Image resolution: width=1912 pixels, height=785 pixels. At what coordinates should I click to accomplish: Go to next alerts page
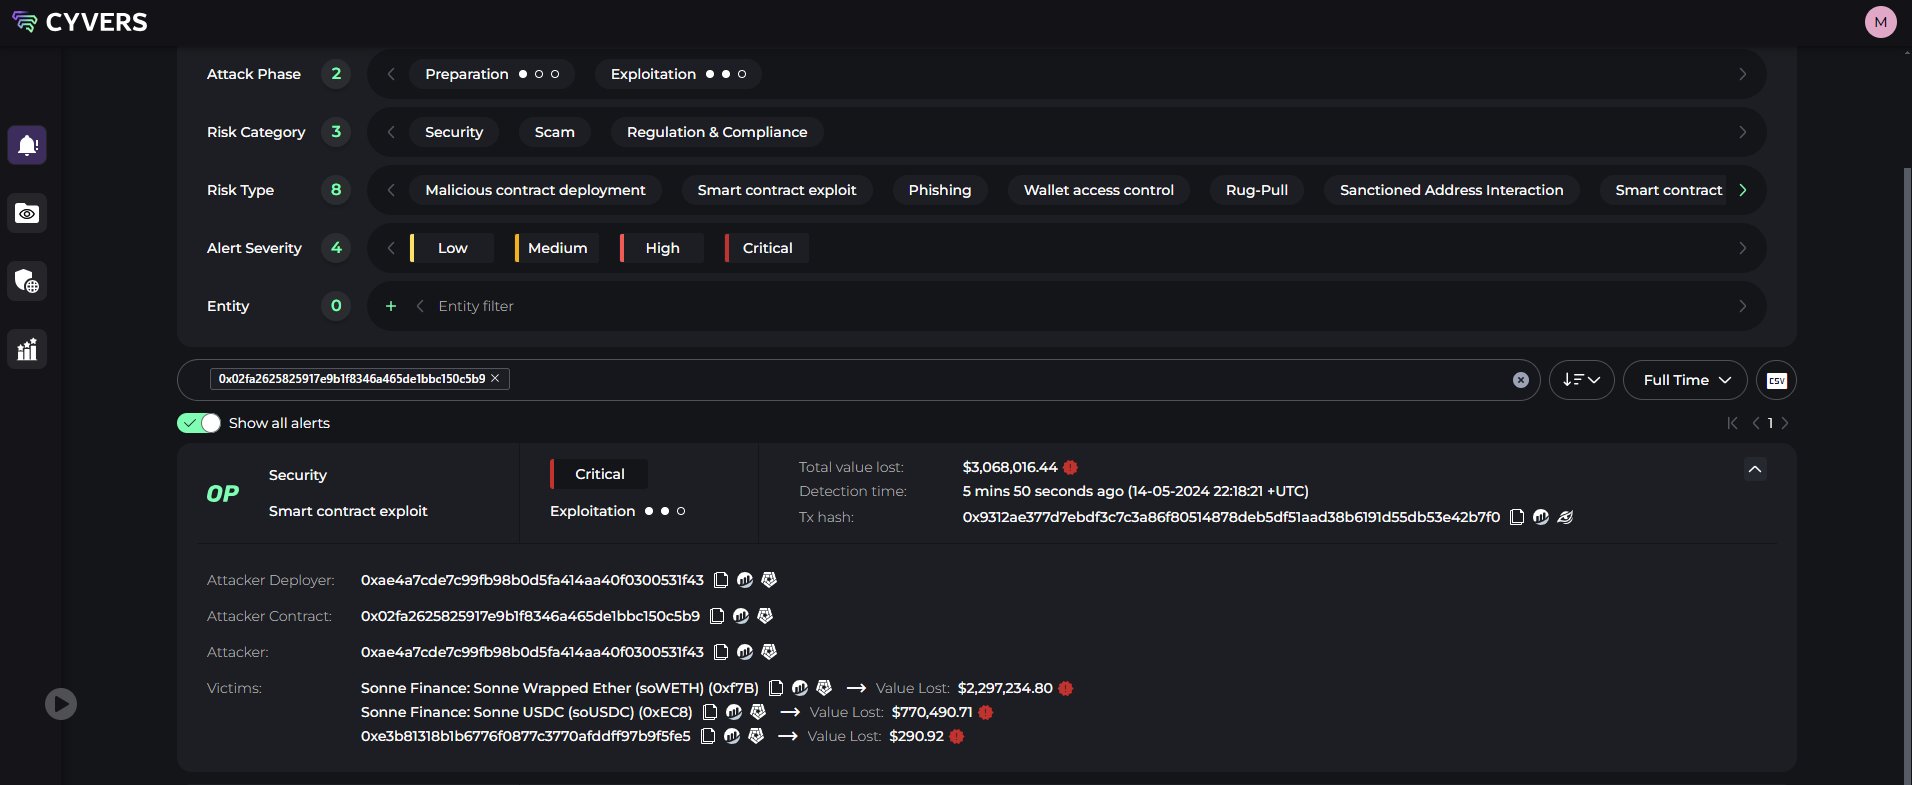[x=1785, y=423]
